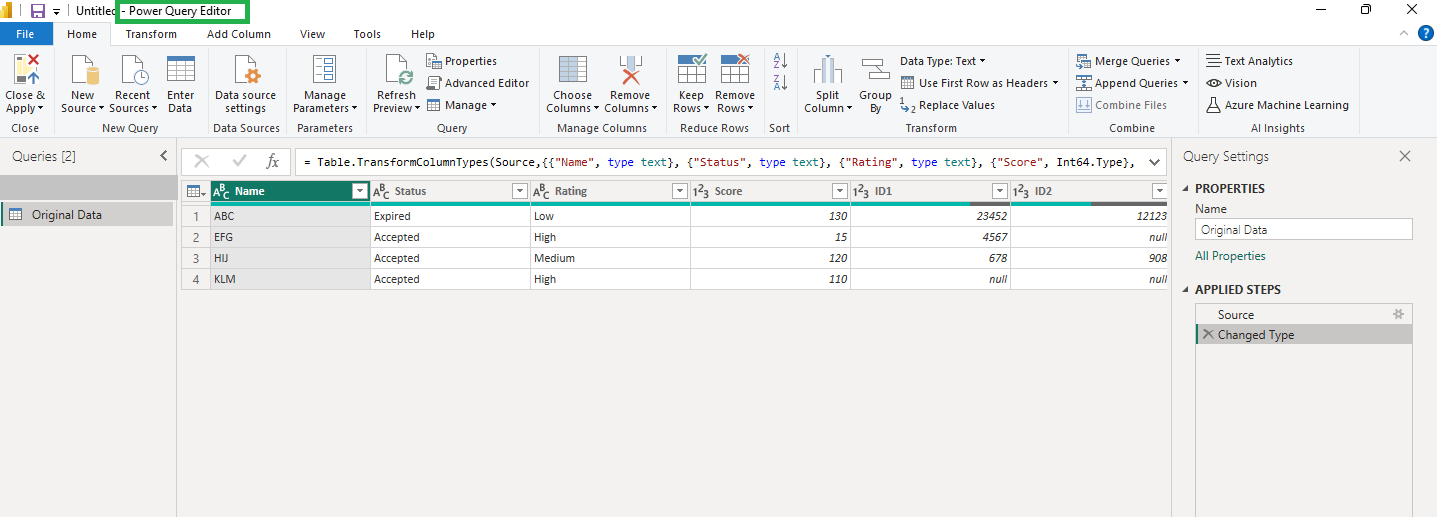
Task: Switch to the View tab
Action: tap(313, 34)
